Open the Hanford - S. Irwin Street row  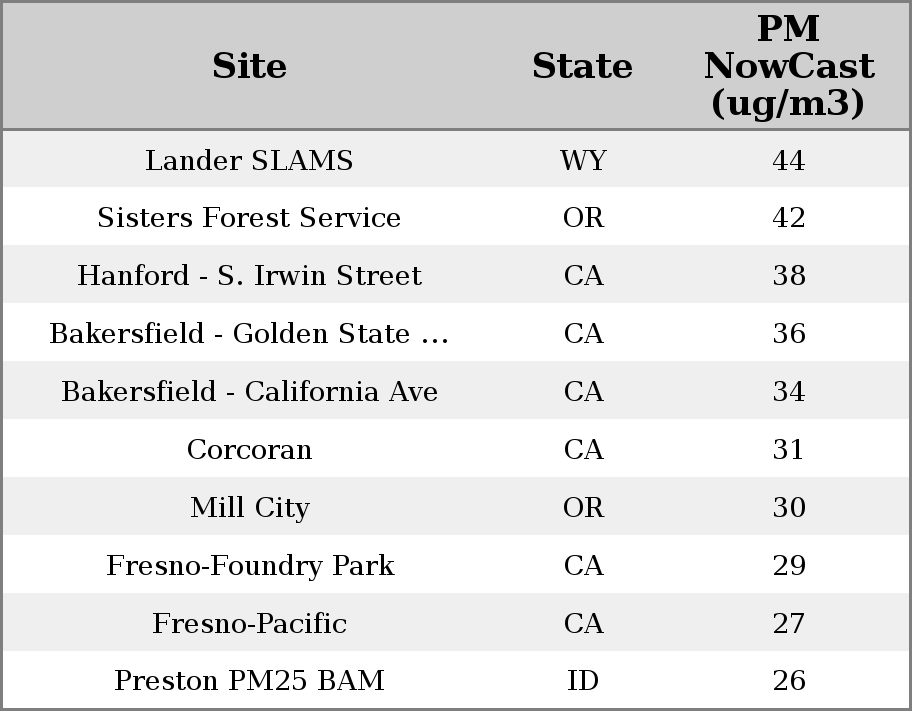point(249,276)
